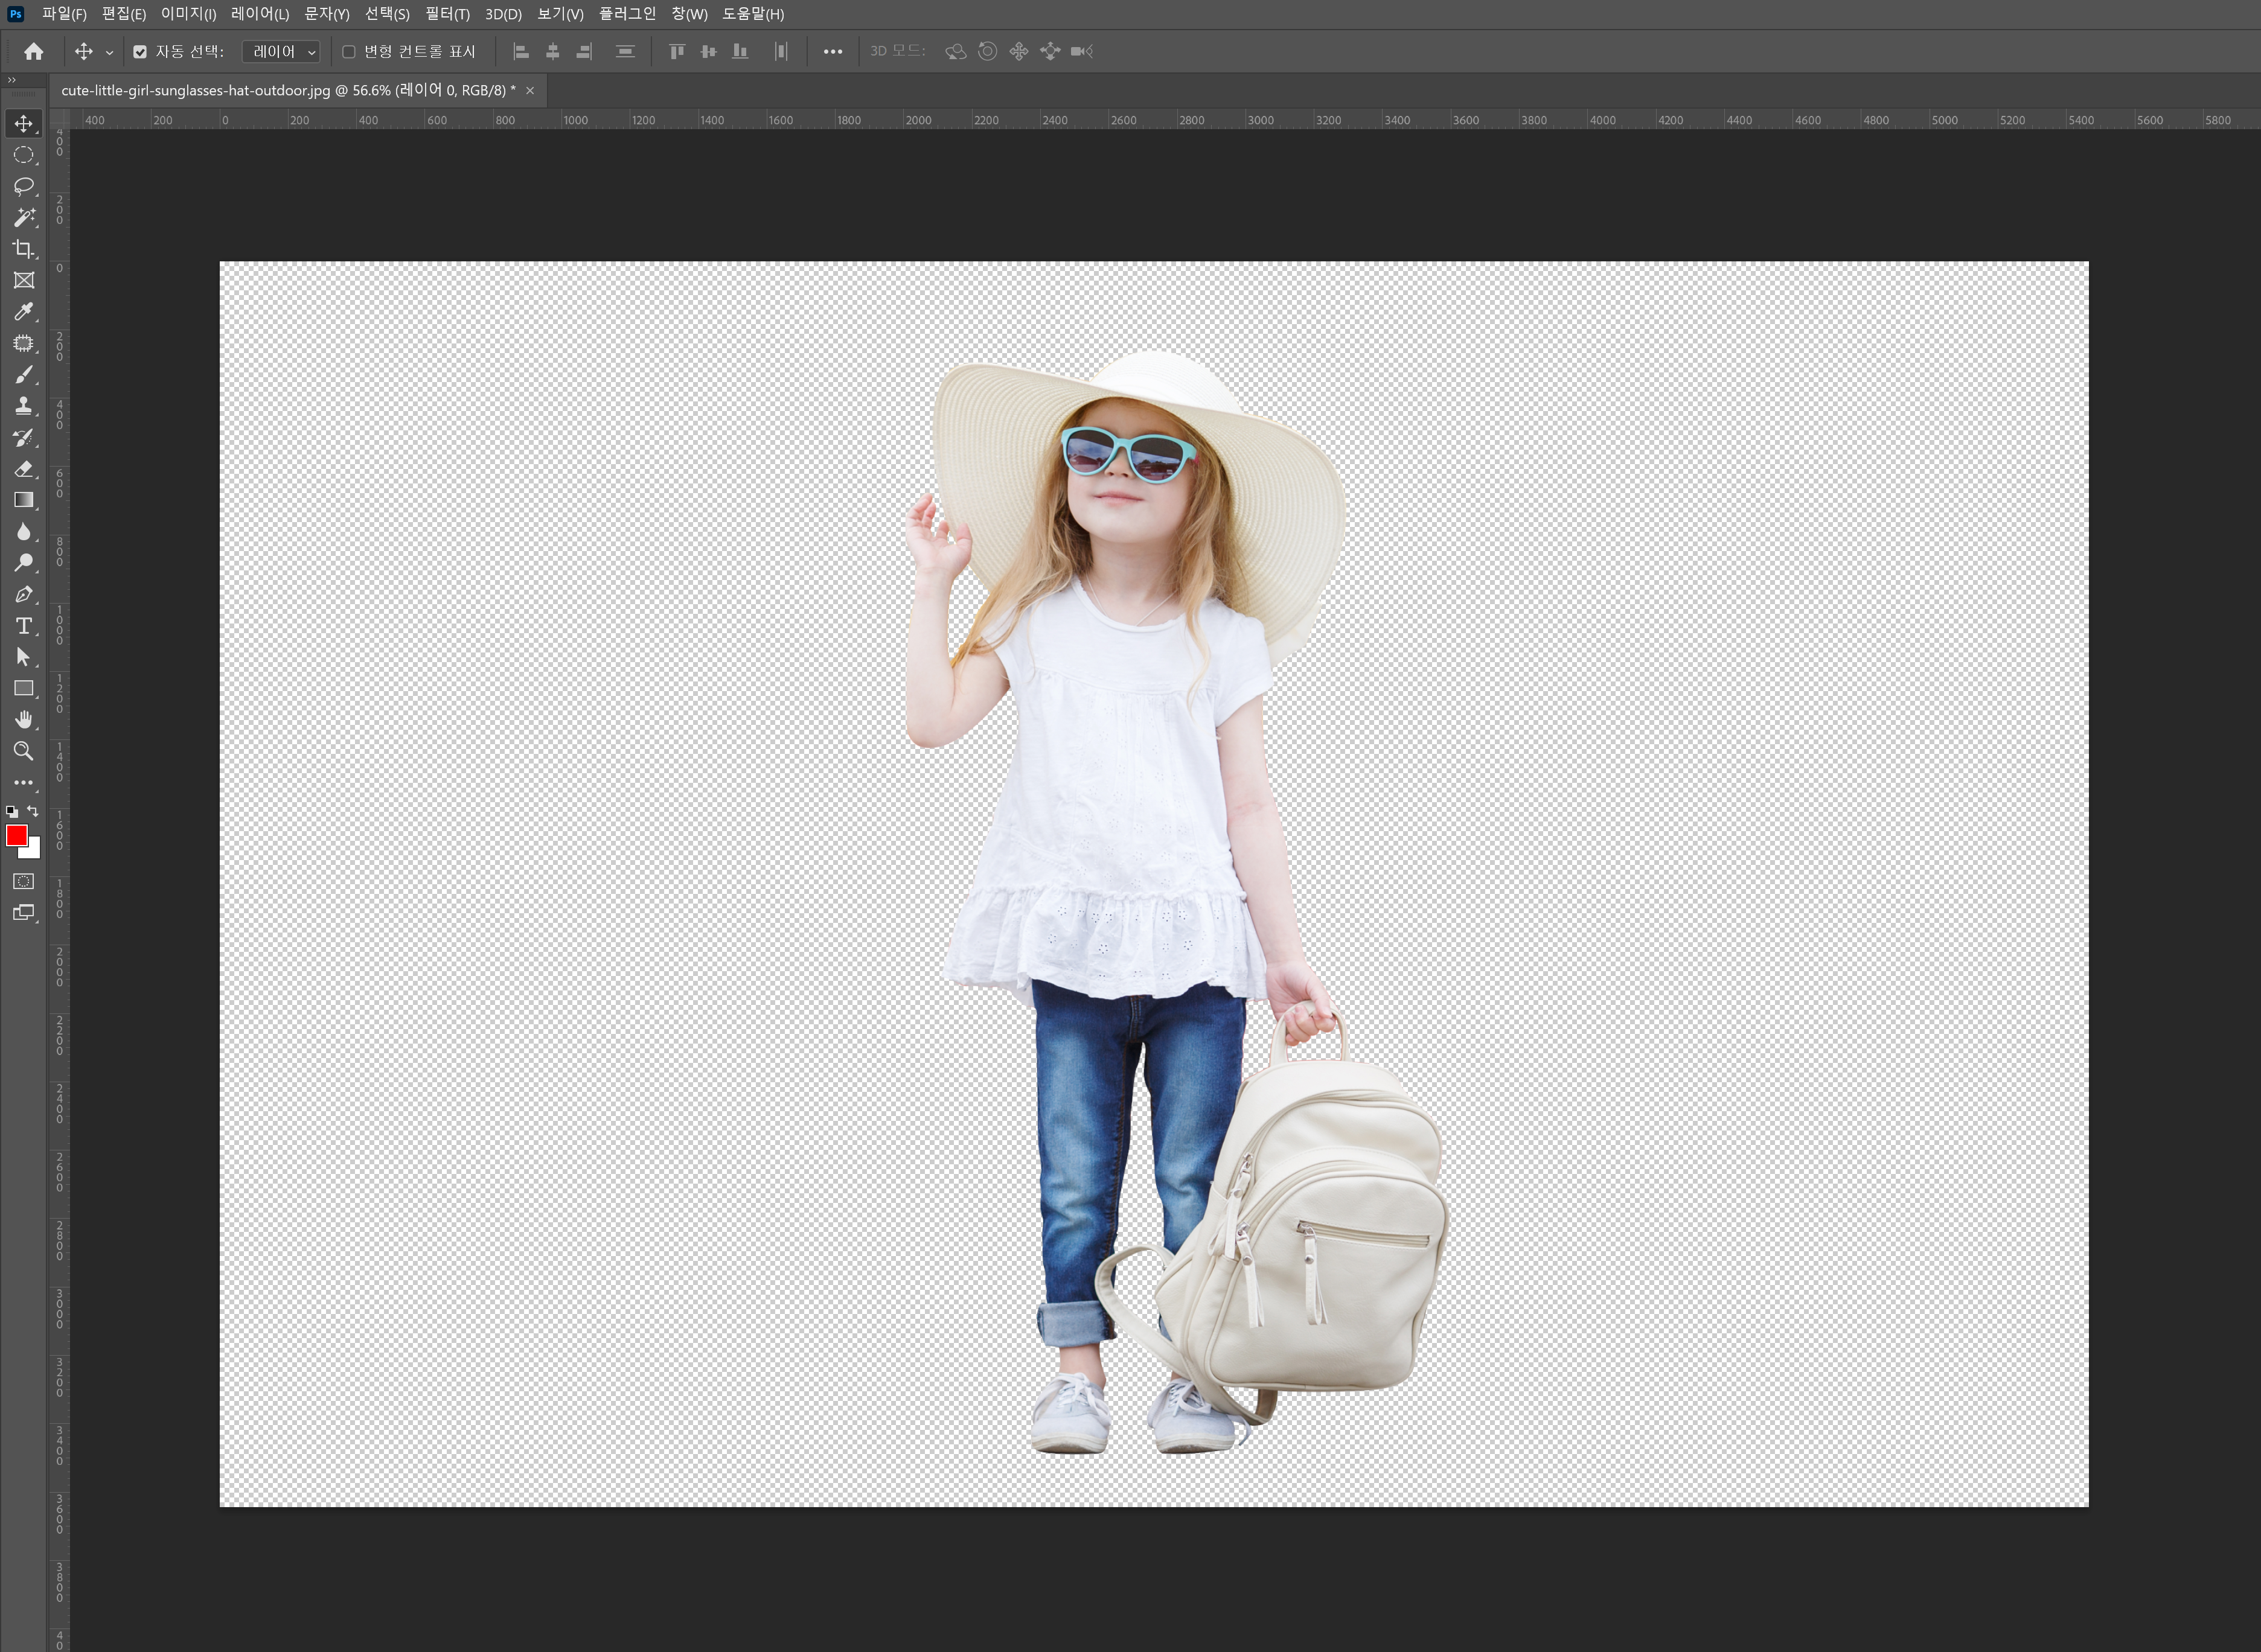The height and width of the screenshot is (1652, 2261).
Task: Align vertical centers button
Action: pos(708,52)
